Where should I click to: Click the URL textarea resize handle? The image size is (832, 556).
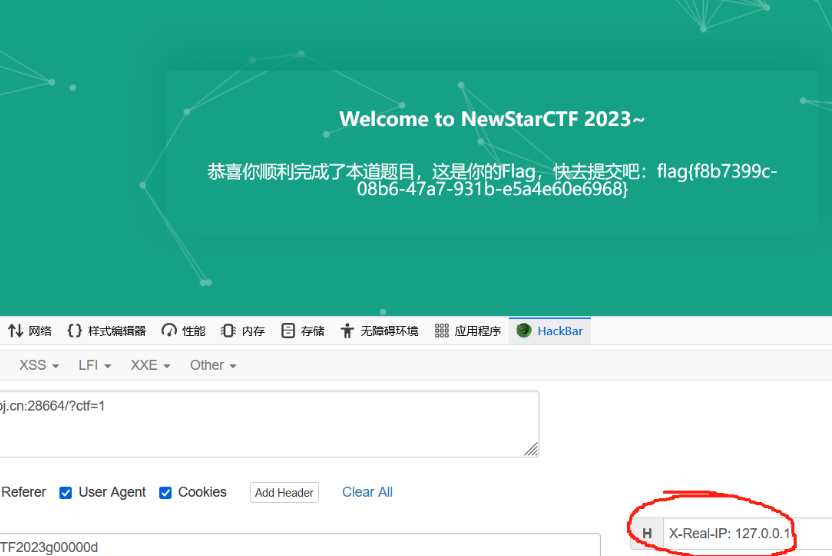tap(531, 449)
